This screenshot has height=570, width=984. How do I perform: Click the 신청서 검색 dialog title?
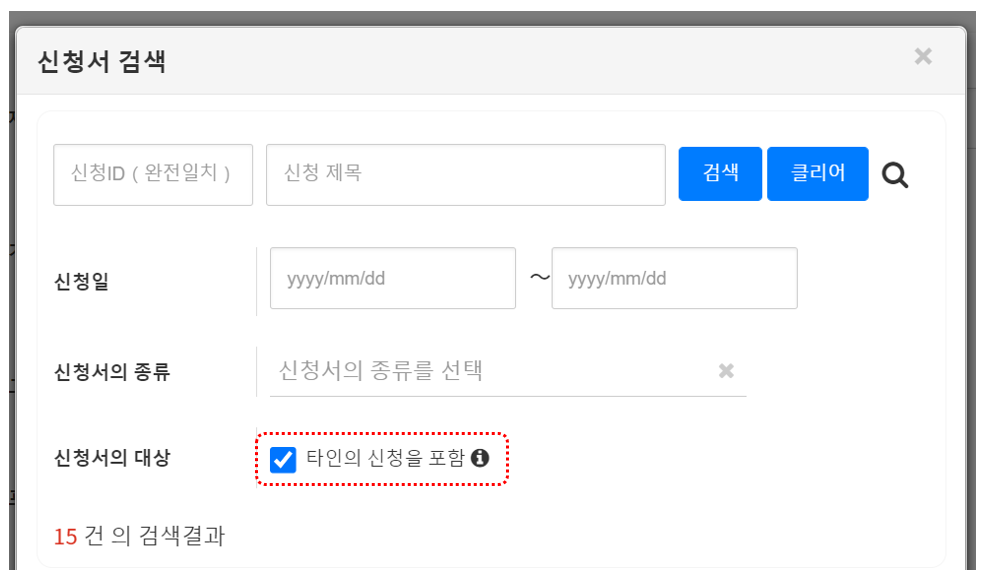tap(101, 62)
